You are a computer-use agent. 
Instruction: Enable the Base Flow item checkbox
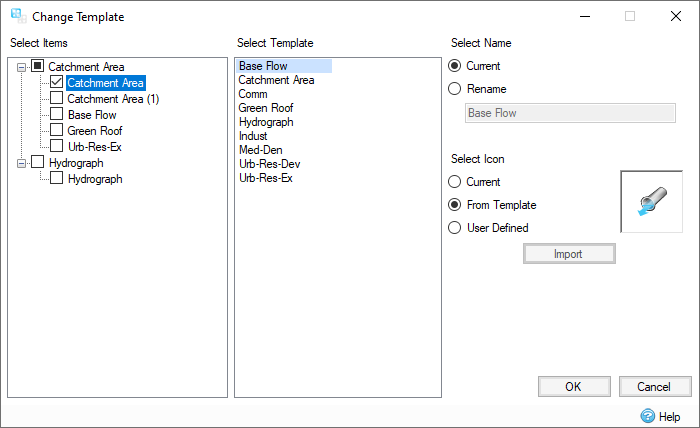click(56, 115)
